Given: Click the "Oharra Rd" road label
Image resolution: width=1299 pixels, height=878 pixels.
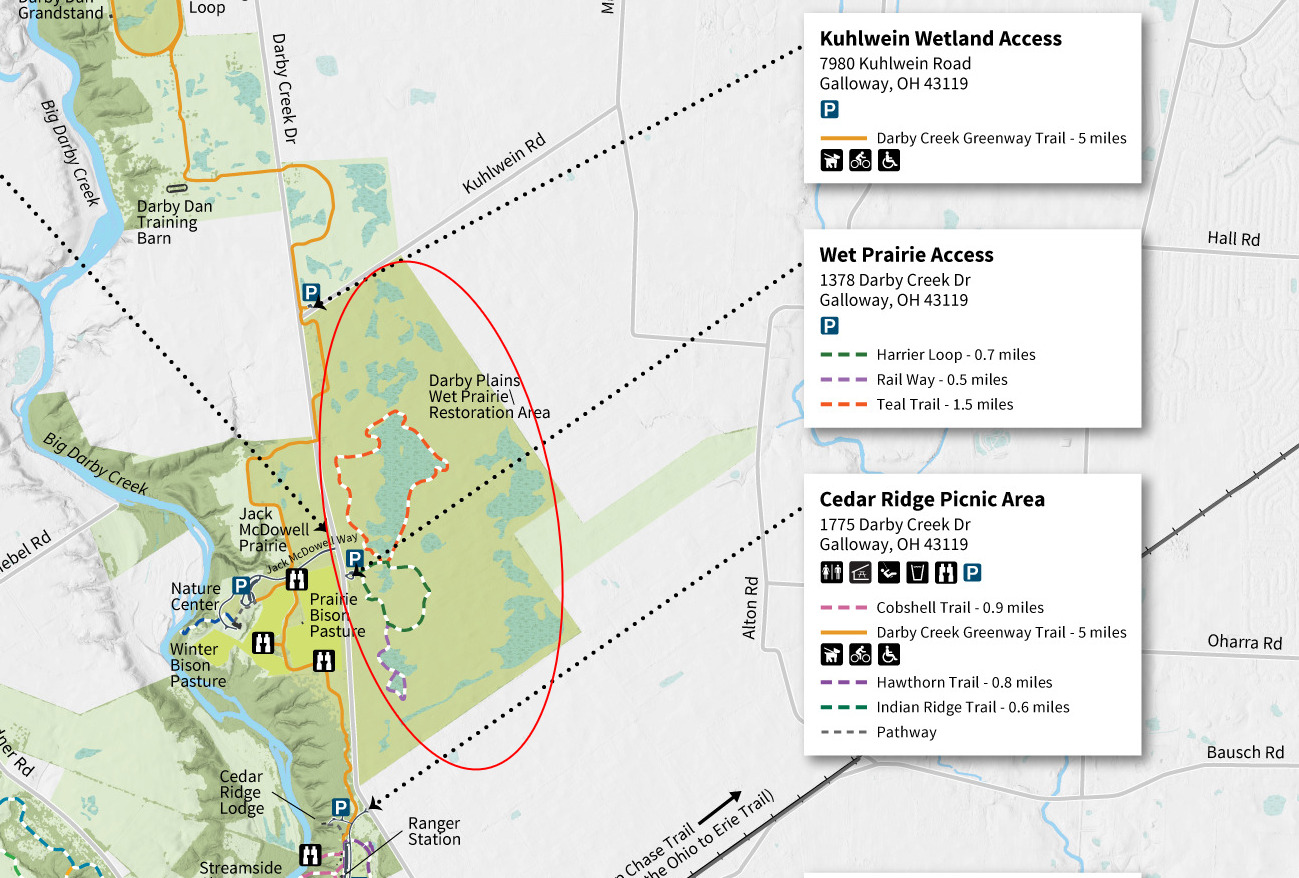Looking at the screenshot, I should [x=1245, y=643].
